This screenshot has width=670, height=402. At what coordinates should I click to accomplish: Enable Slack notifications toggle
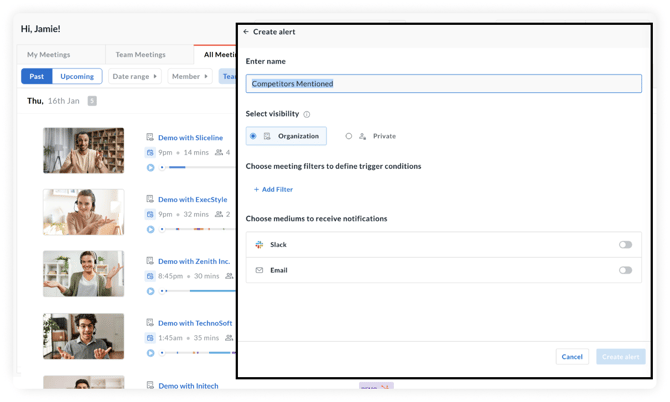tap(625, 245)
